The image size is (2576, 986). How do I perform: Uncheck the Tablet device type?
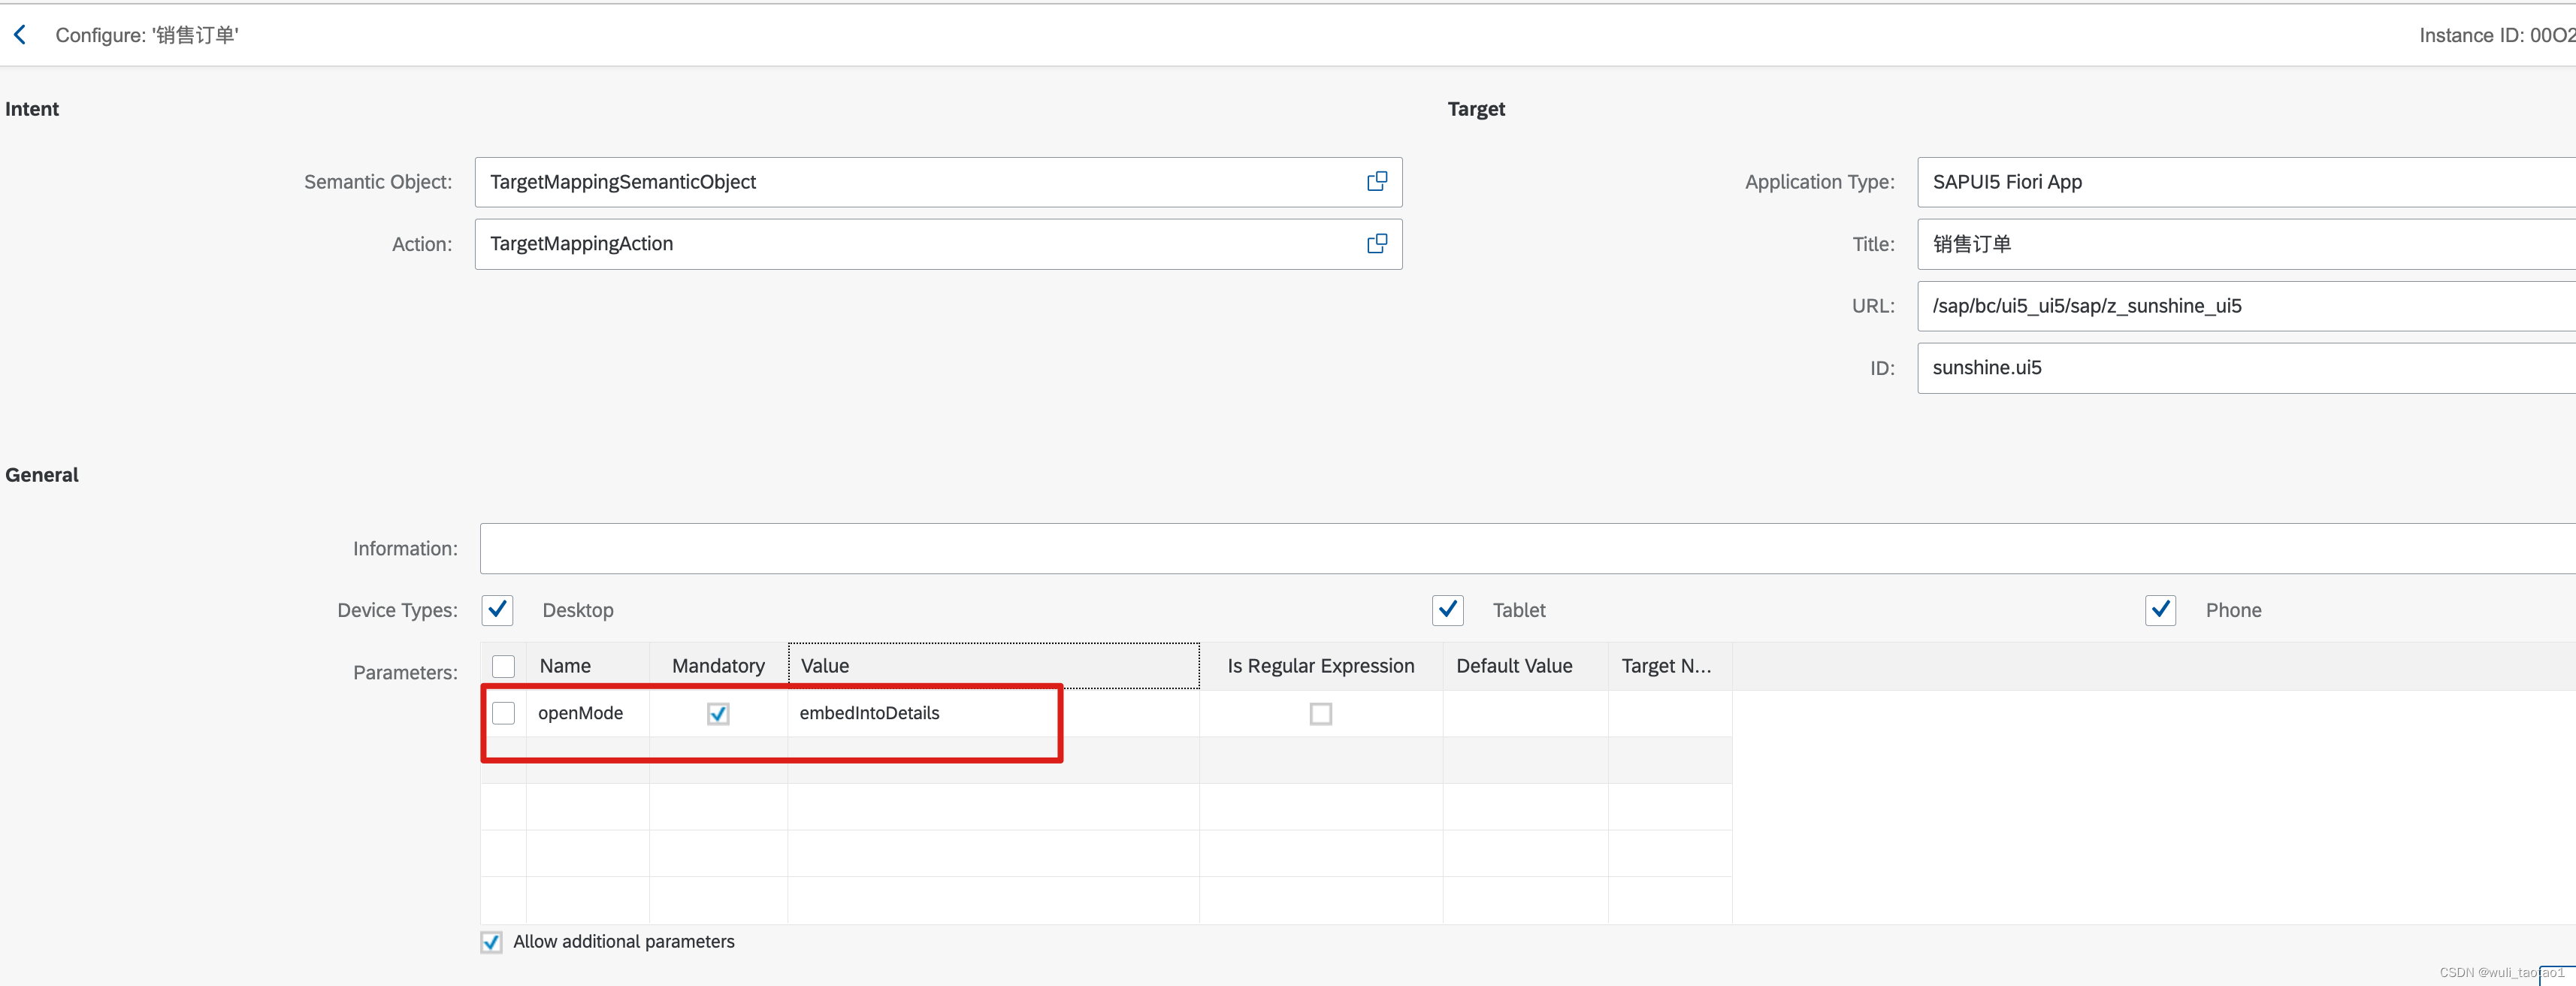point(1447,609)
